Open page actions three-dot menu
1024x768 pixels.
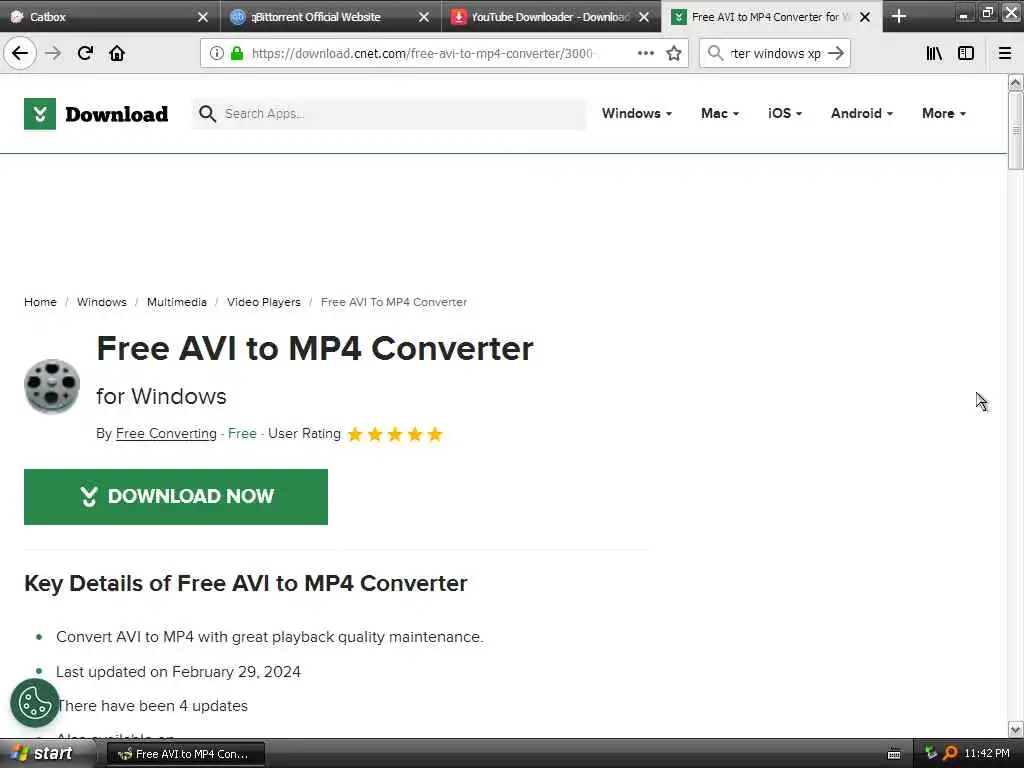pyautogui.click(x=645, y=53)
